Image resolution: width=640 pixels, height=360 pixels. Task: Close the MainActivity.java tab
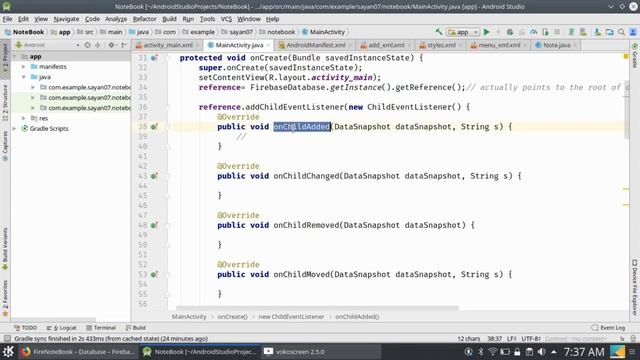pos(268,45)
